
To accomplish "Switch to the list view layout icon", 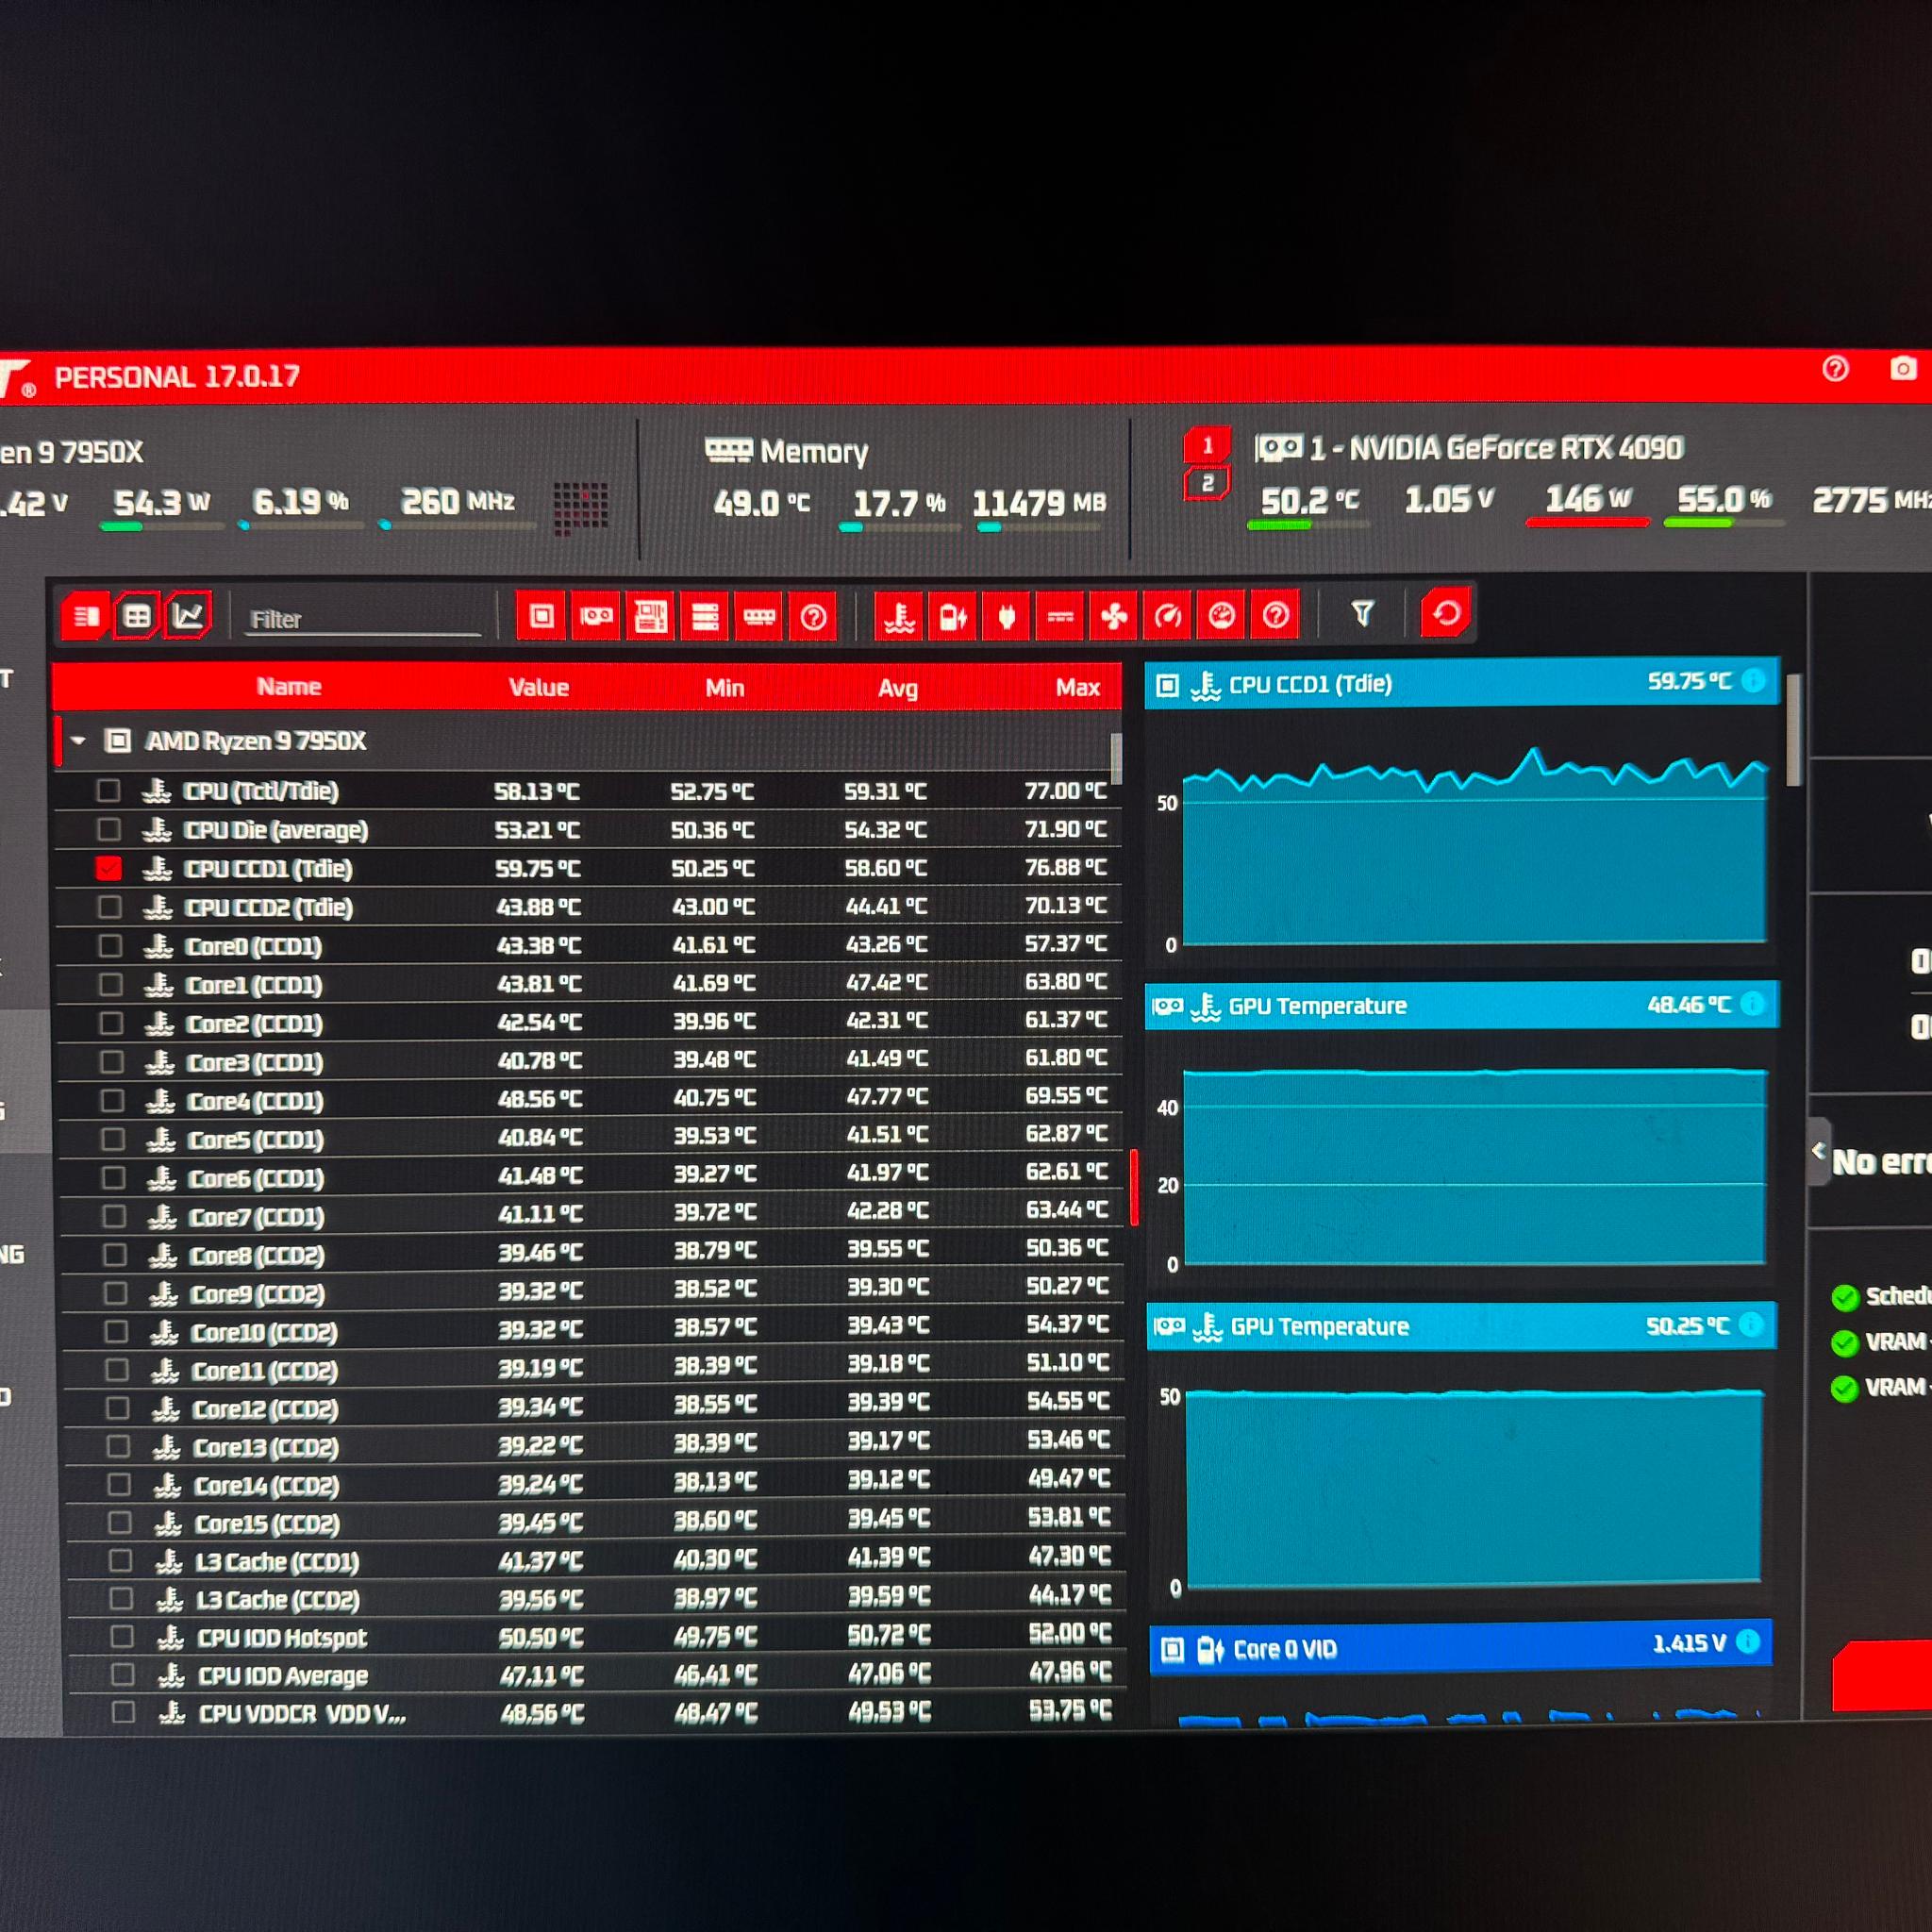I will [x=86, y=616].
